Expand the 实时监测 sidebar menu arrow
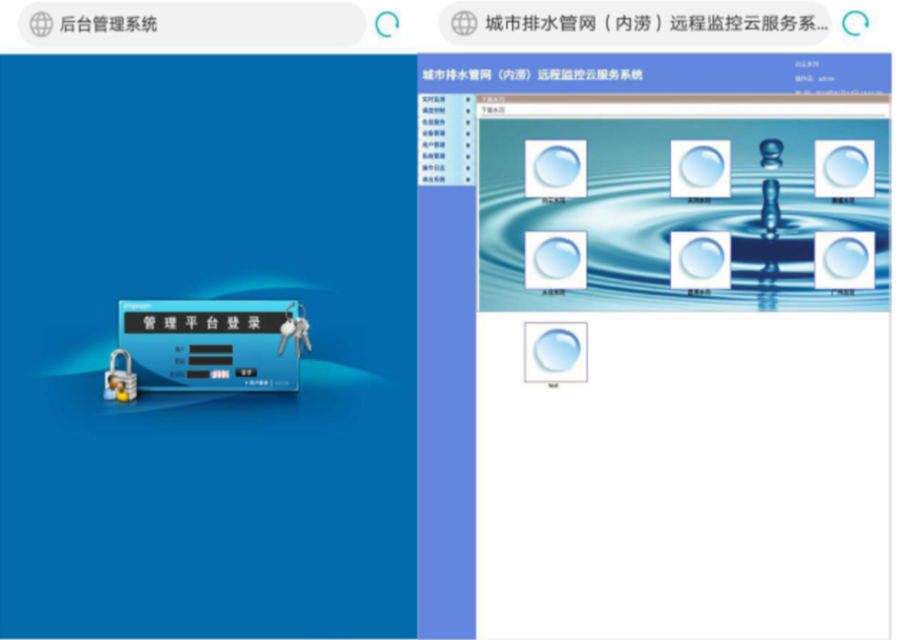 [467, 99]
